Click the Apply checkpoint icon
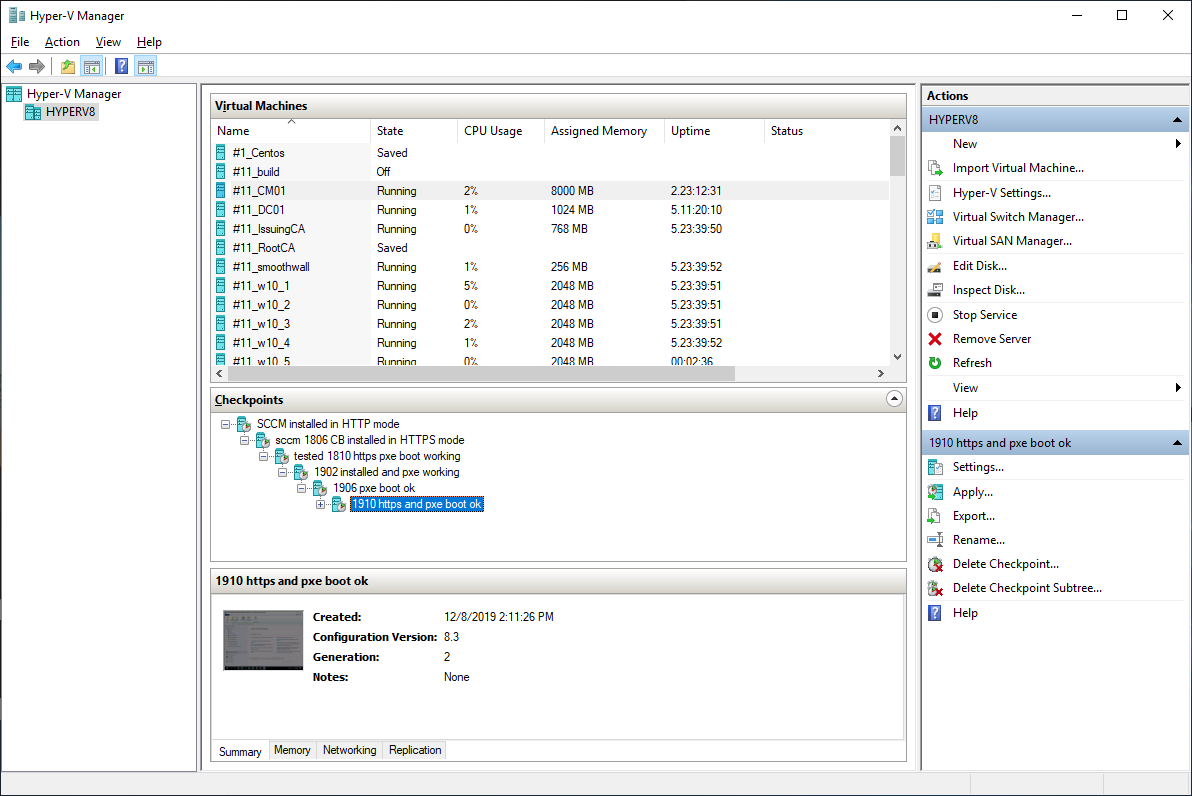The image size is (1192, 796). (x=935, y=492)
